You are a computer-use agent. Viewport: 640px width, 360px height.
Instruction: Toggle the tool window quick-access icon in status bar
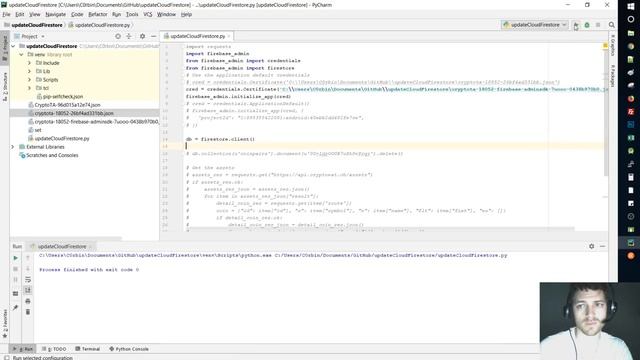(x=6, y=358)
